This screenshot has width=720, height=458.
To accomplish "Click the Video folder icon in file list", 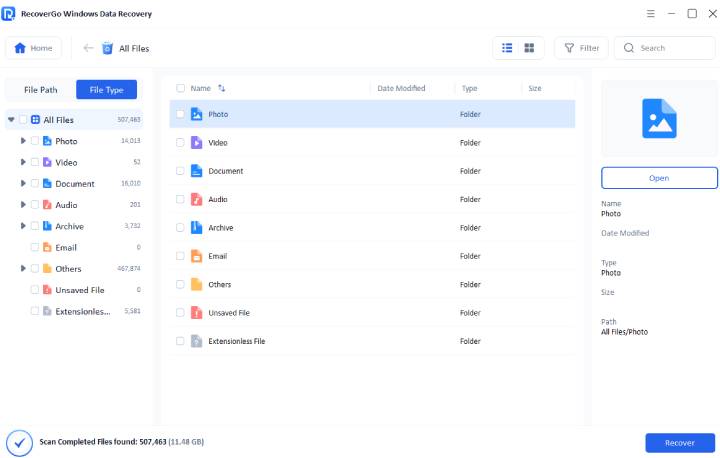I will click(197, 142).
